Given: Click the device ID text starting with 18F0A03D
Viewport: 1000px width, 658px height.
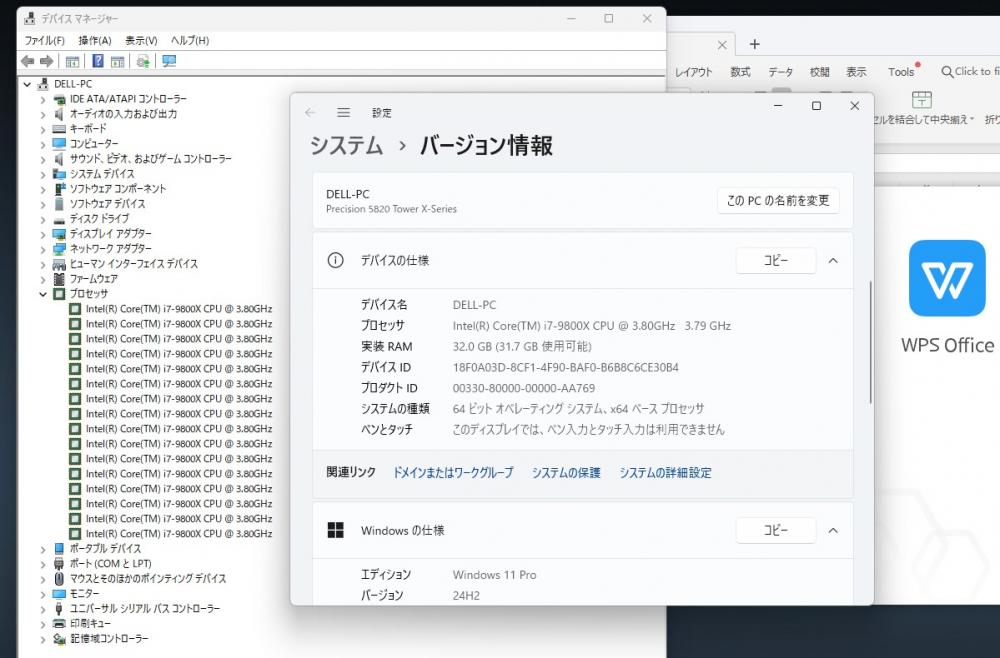Looking at the screenshot, I should [566, 367].
